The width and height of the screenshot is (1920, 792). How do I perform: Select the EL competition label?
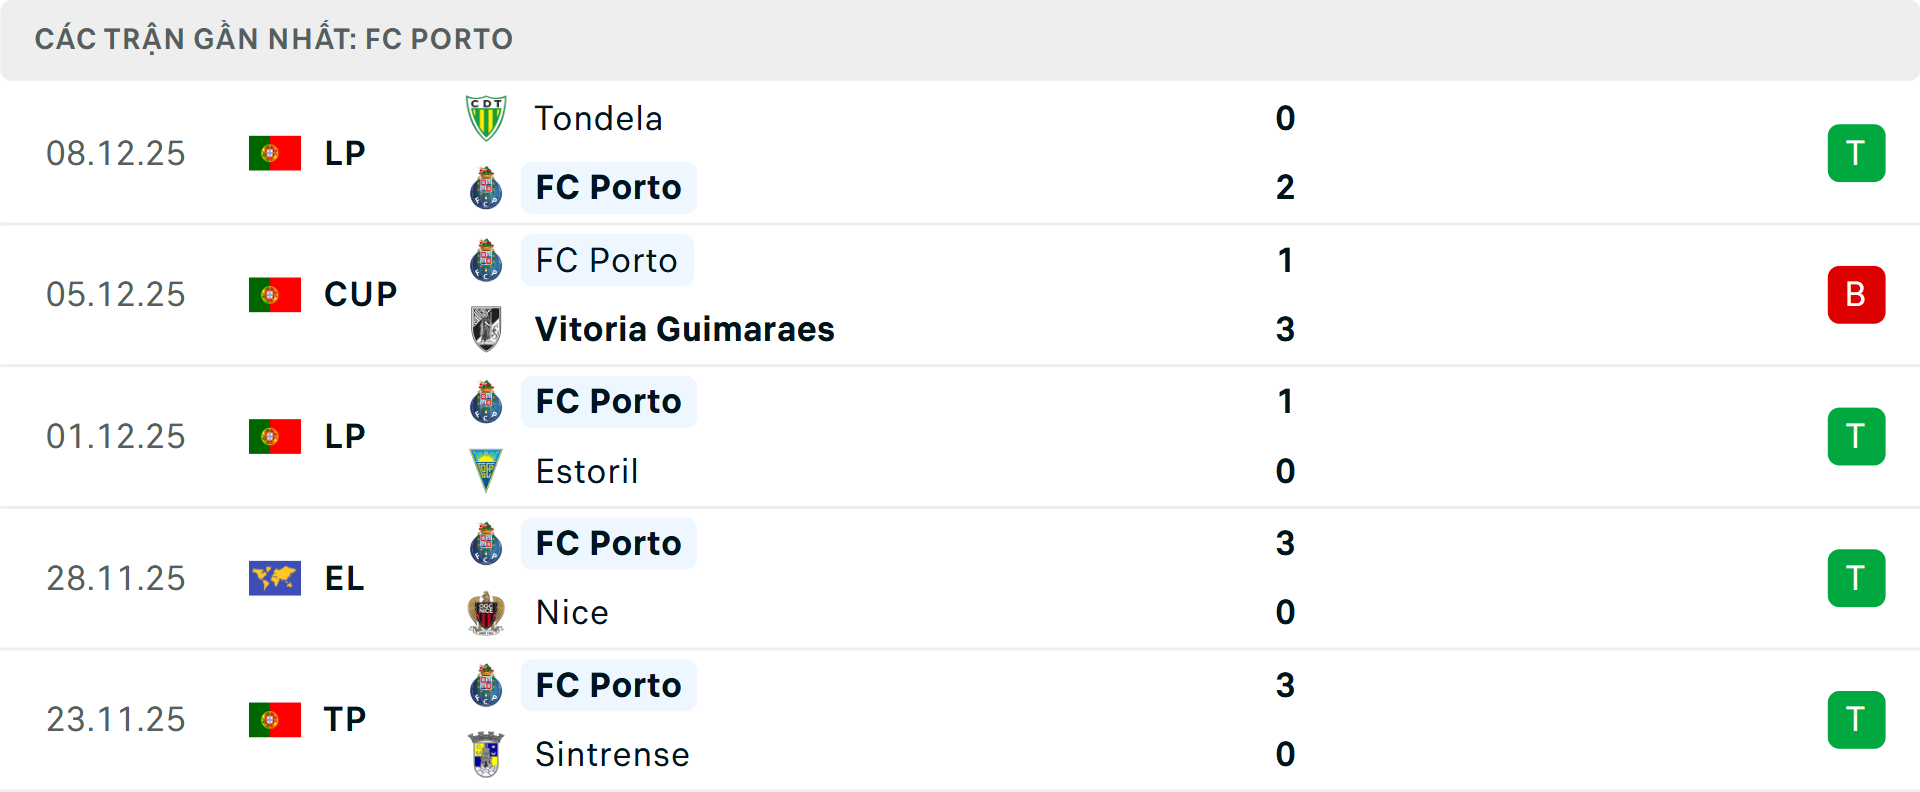click(x=344, y=578)
